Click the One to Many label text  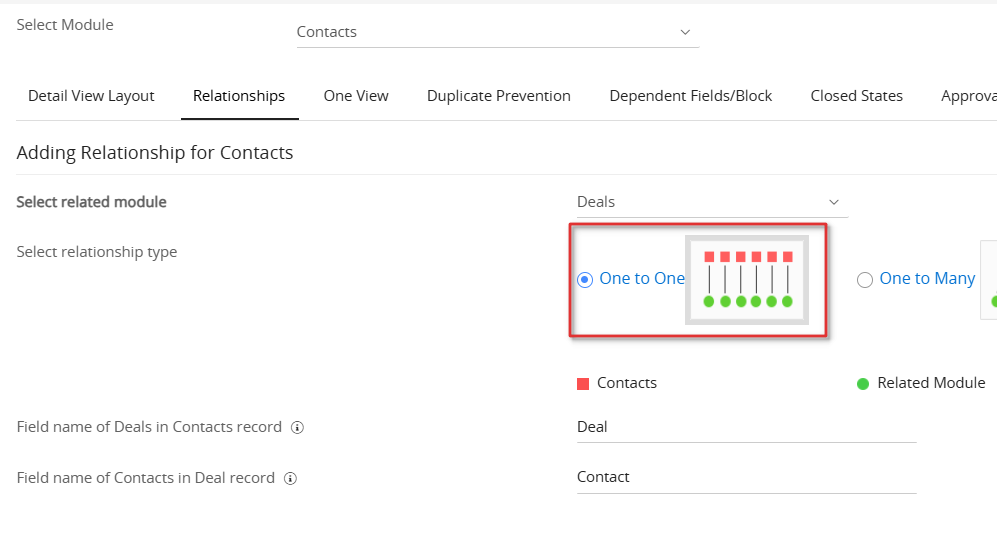[x=927, y=279]
